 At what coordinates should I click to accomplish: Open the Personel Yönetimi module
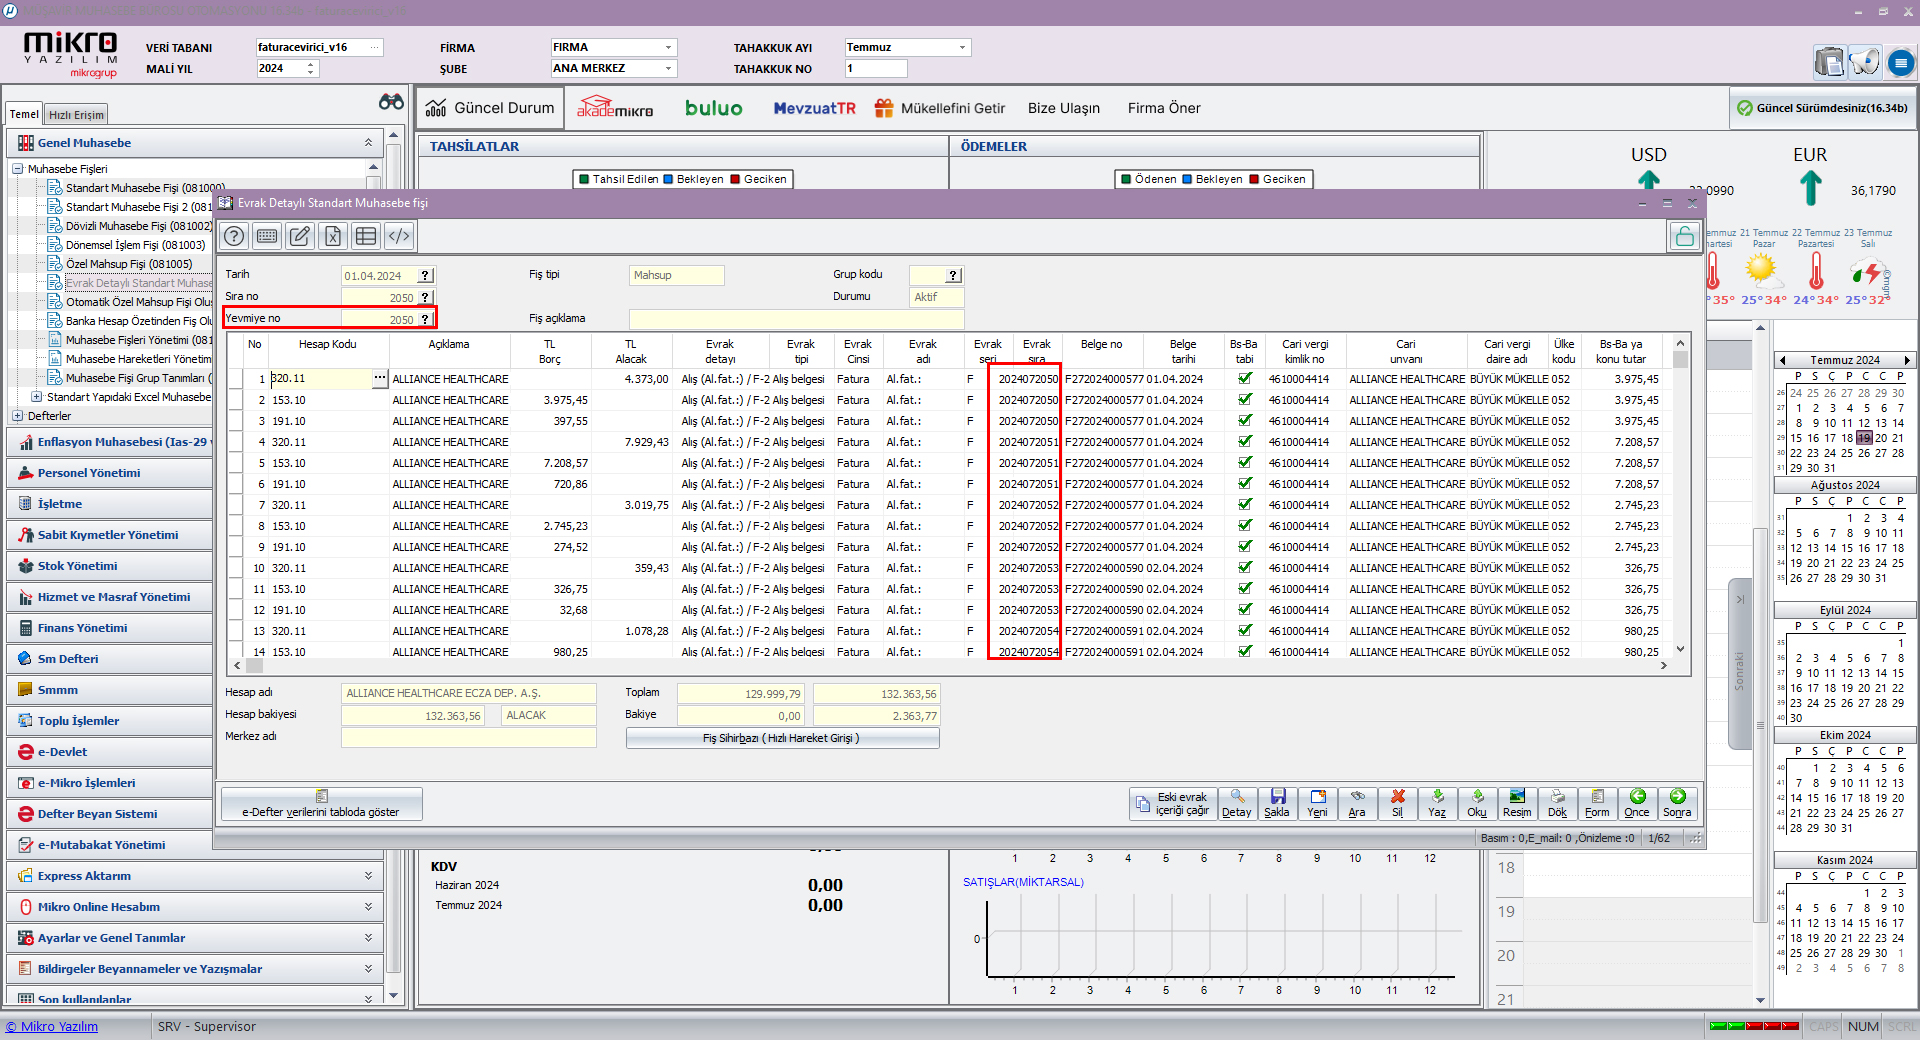110,473
